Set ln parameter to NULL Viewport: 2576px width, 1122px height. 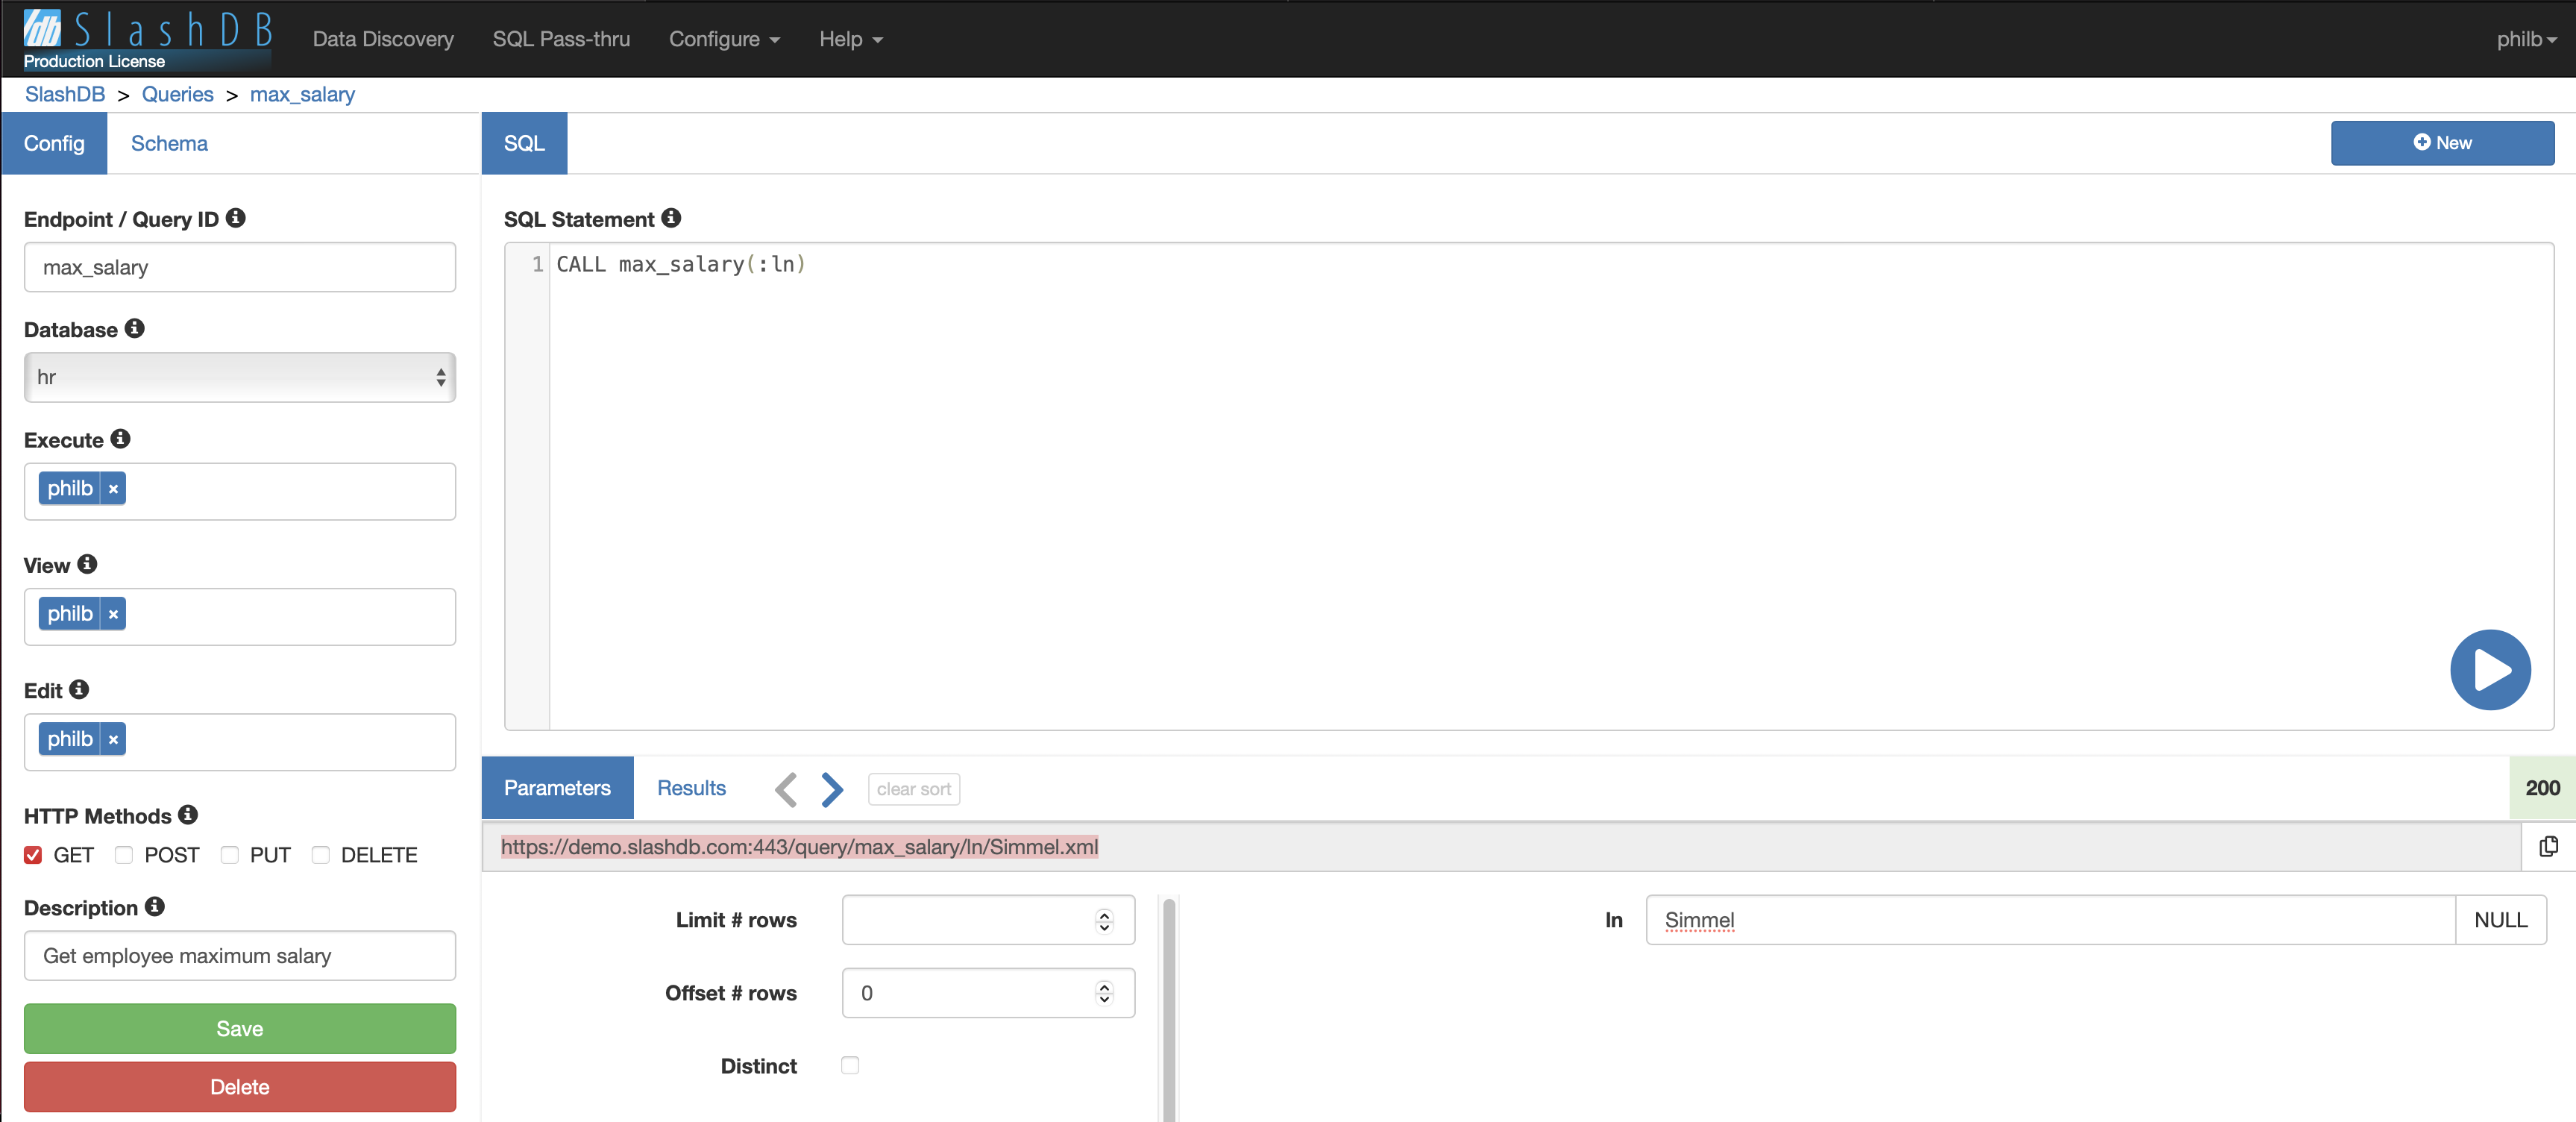pyautogui.click(x=2500, y=920)
